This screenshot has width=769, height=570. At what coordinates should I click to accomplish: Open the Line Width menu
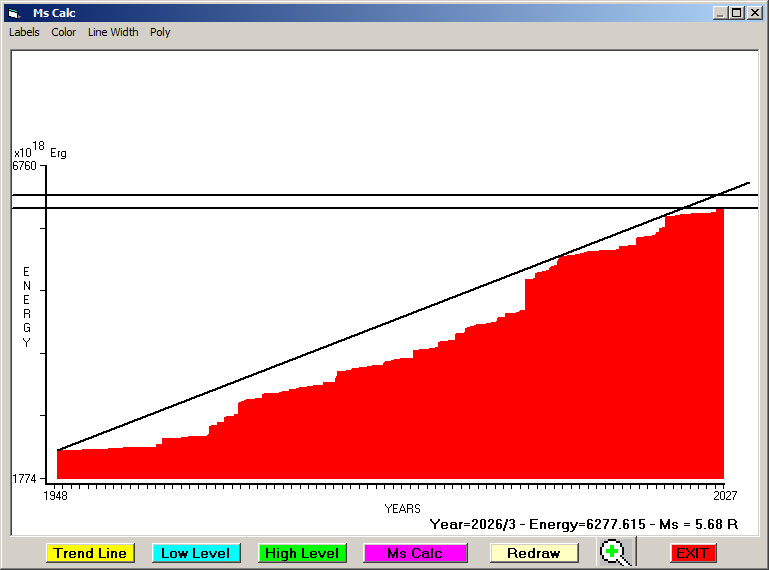(113, 32)
